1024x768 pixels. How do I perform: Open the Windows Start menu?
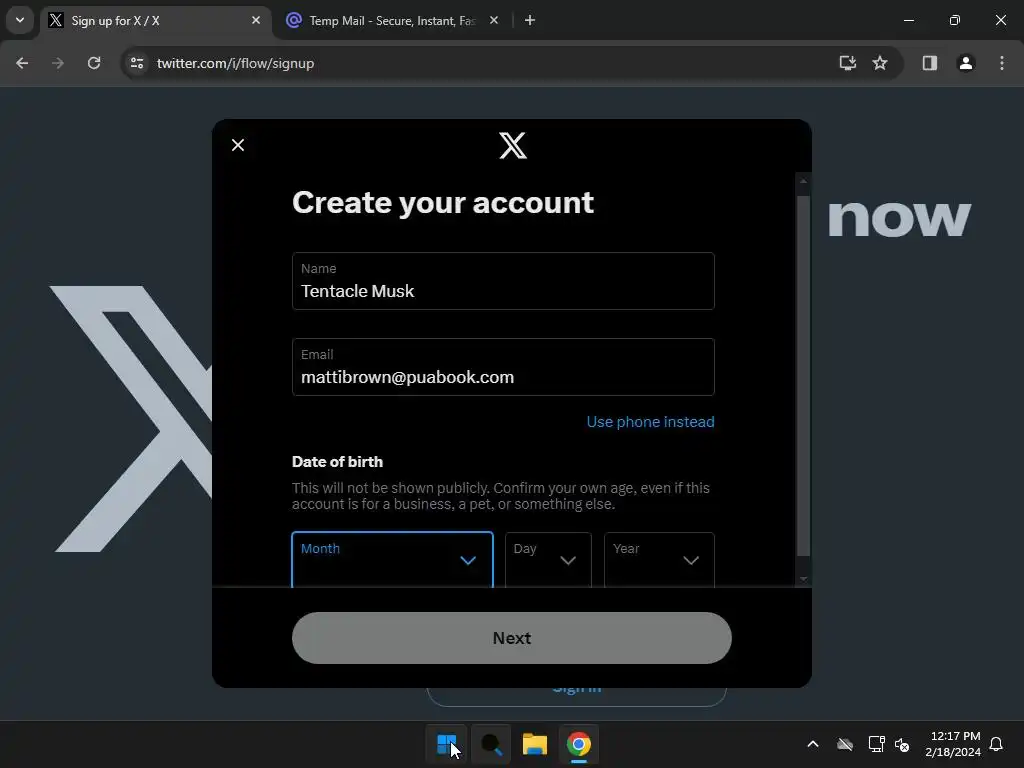tap(447, 744)
